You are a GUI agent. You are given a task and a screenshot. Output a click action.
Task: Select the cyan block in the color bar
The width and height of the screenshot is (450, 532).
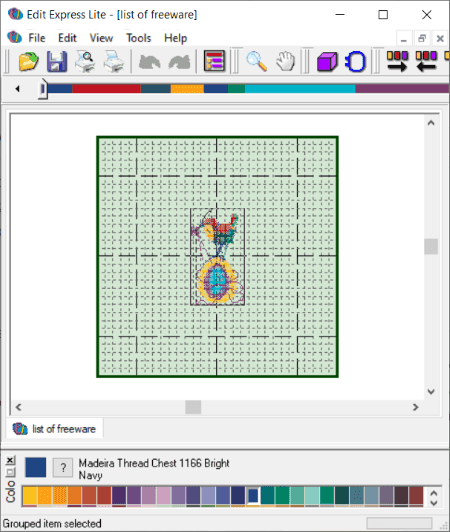tap(300, 89)
